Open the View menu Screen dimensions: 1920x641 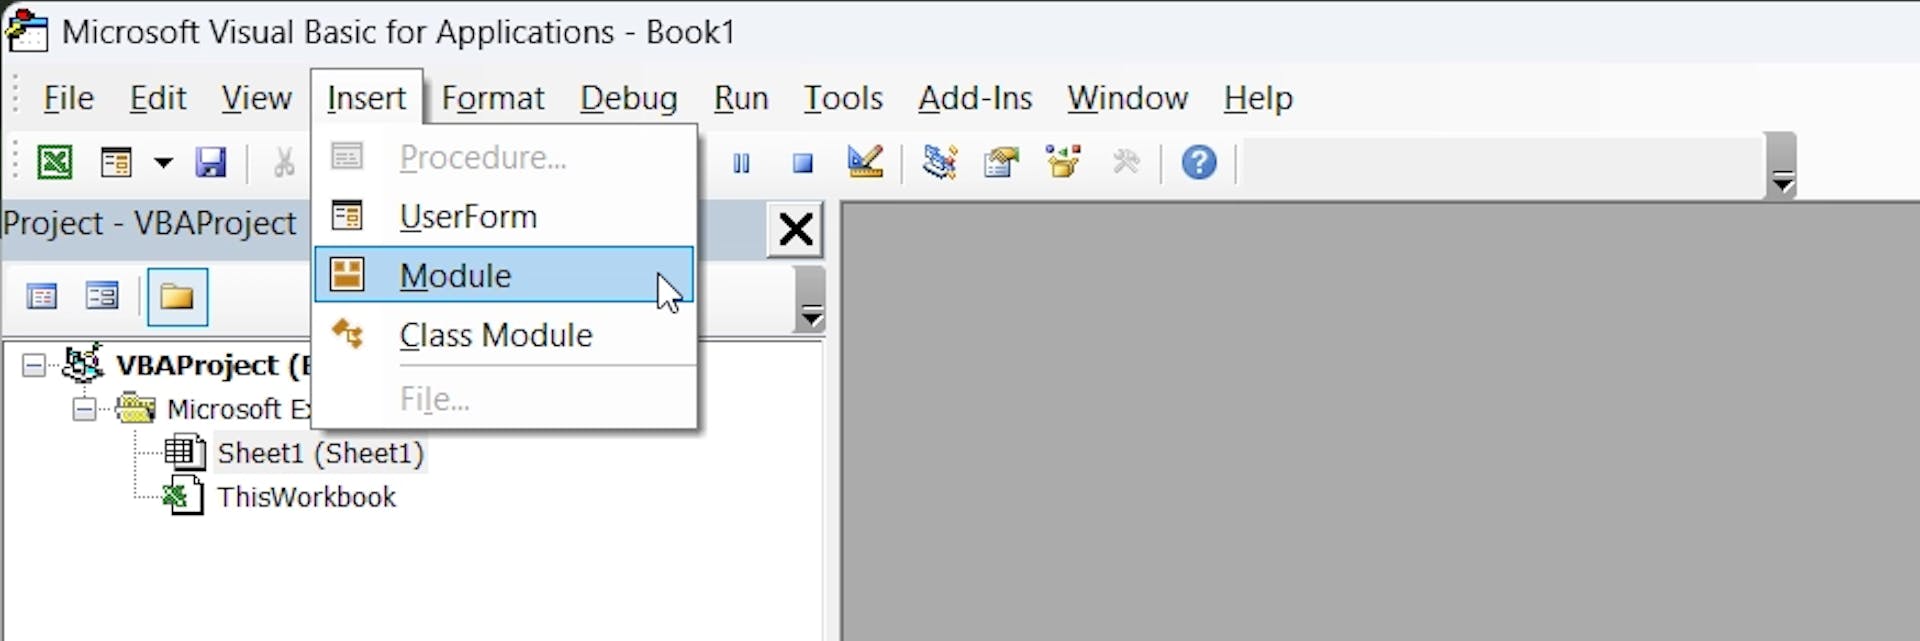point(256,98)
